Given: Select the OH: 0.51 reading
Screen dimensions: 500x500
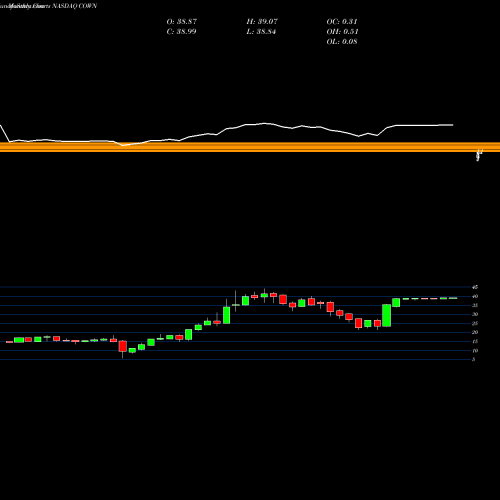Looking at the screenshot, I should 342,32.
